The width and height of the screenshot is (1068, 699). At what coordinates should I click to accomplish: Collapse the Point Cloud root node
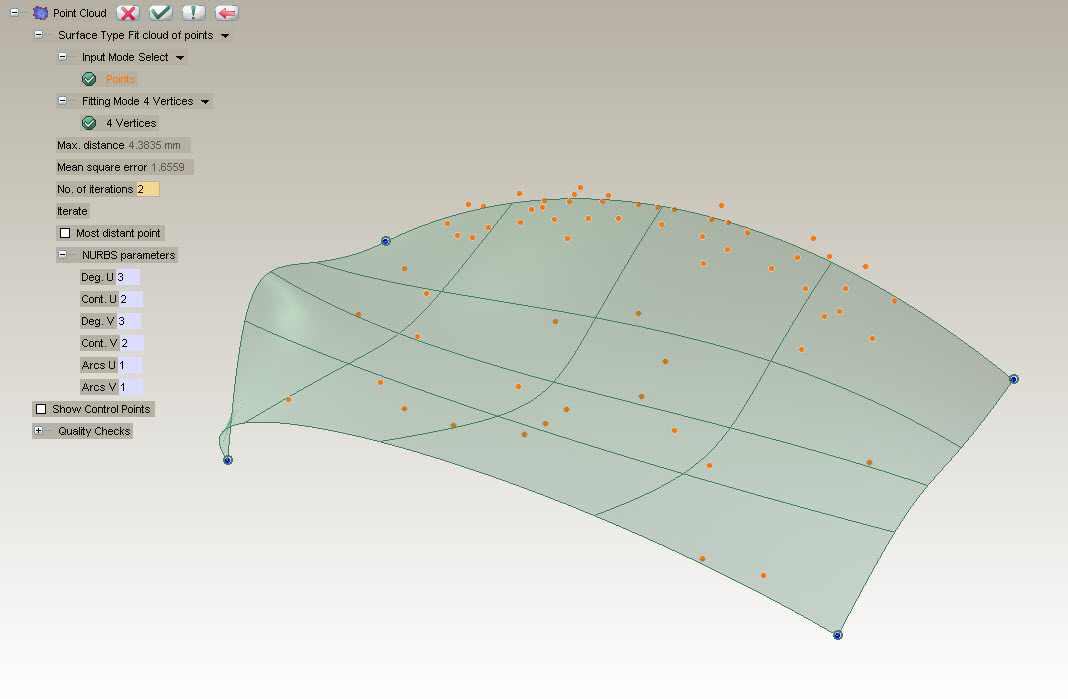tap(15, 13)
